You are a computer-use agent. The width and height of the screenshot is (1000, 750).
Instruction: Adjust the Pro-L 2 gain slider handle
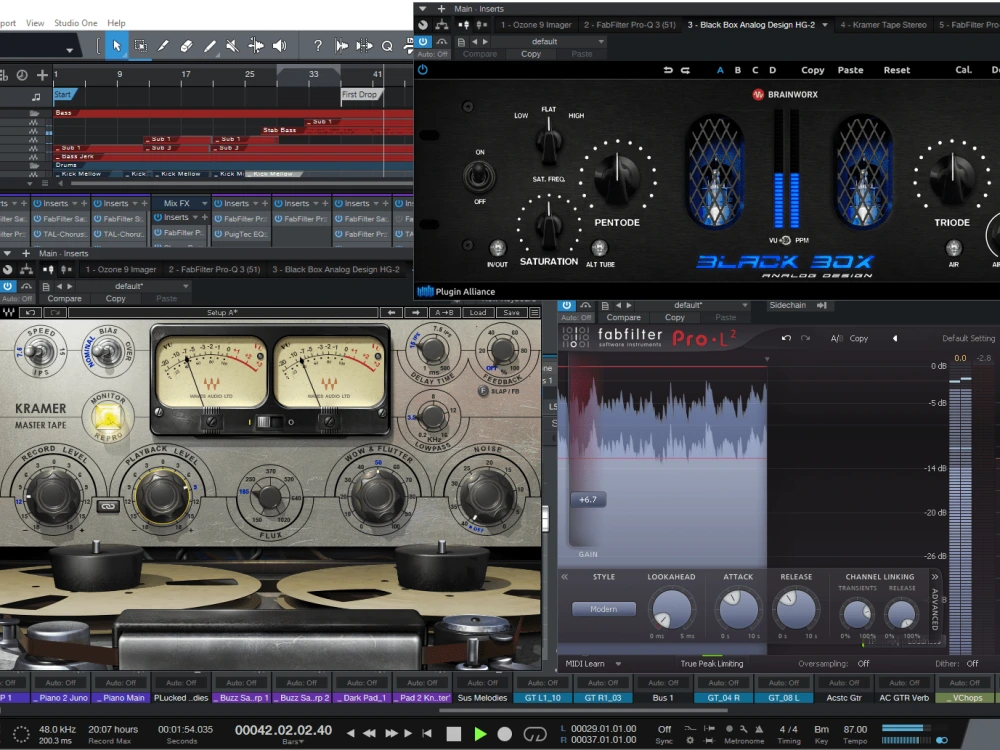pos(587,499)
